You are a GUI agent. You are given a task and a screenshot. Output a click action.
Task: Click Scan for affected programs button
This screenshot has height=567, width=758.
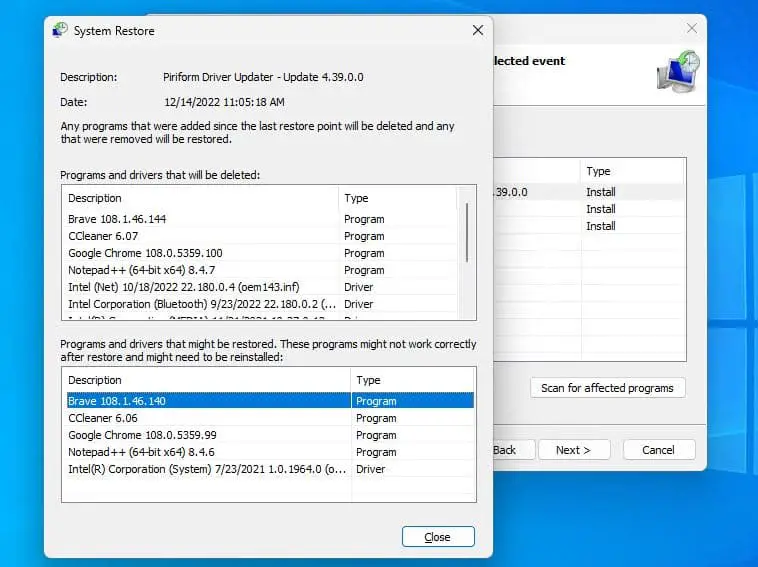tap(607, 388)
